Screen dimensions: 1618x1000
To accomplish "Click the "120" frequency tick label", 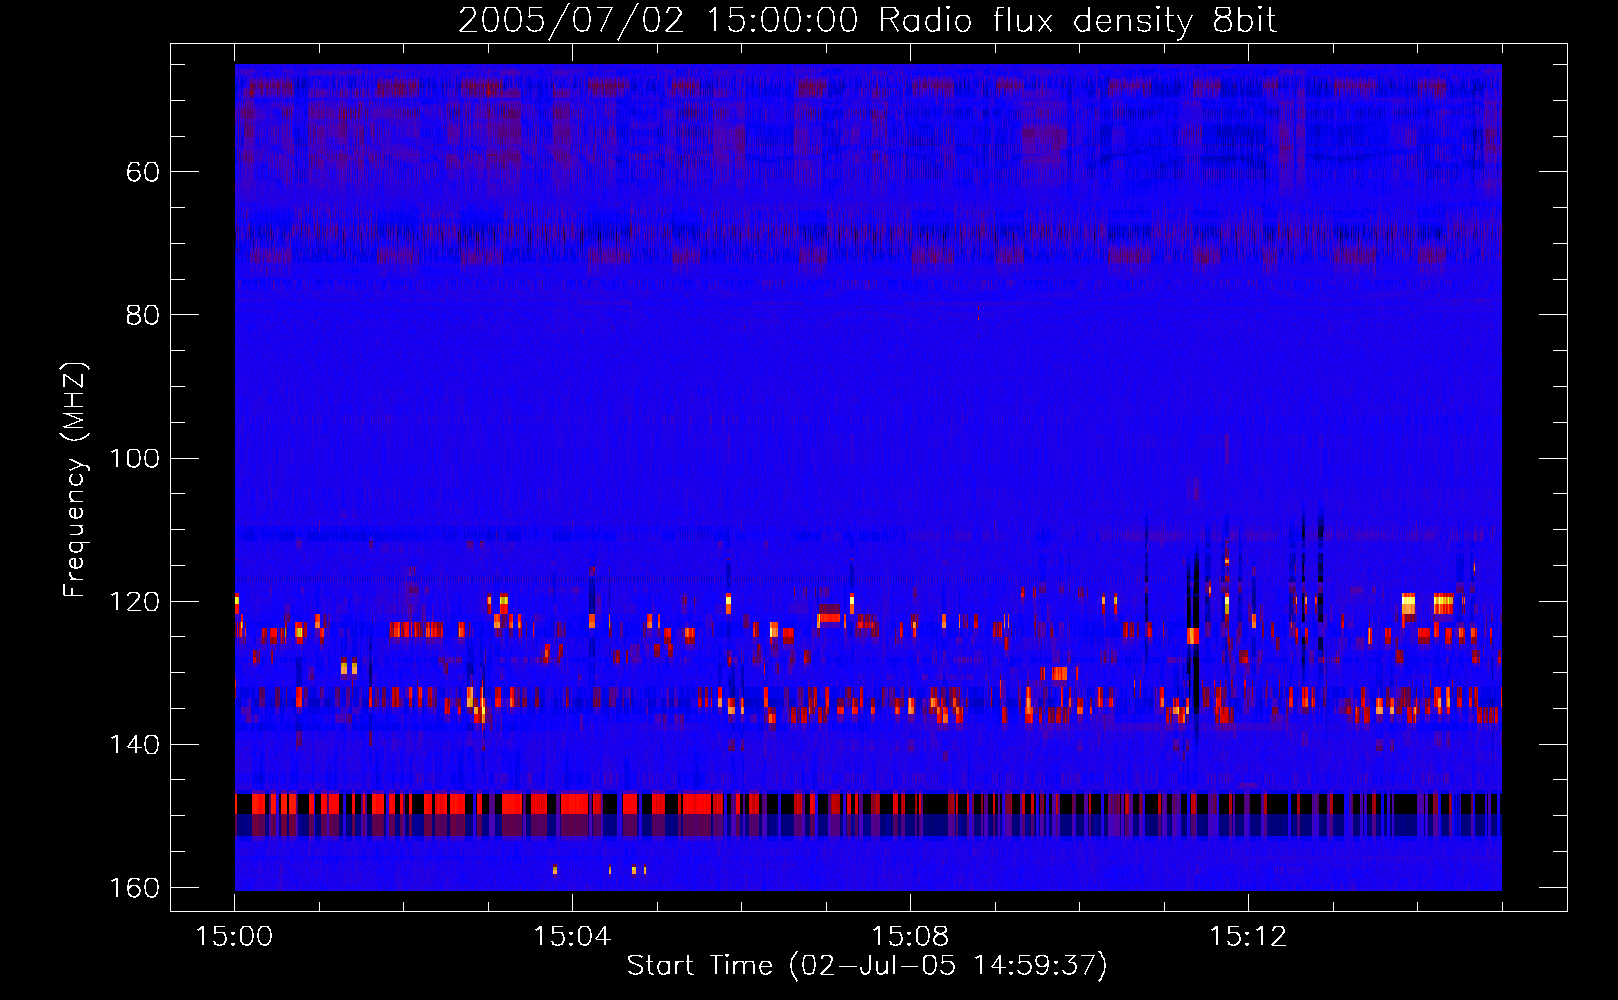I will [135, 601].
